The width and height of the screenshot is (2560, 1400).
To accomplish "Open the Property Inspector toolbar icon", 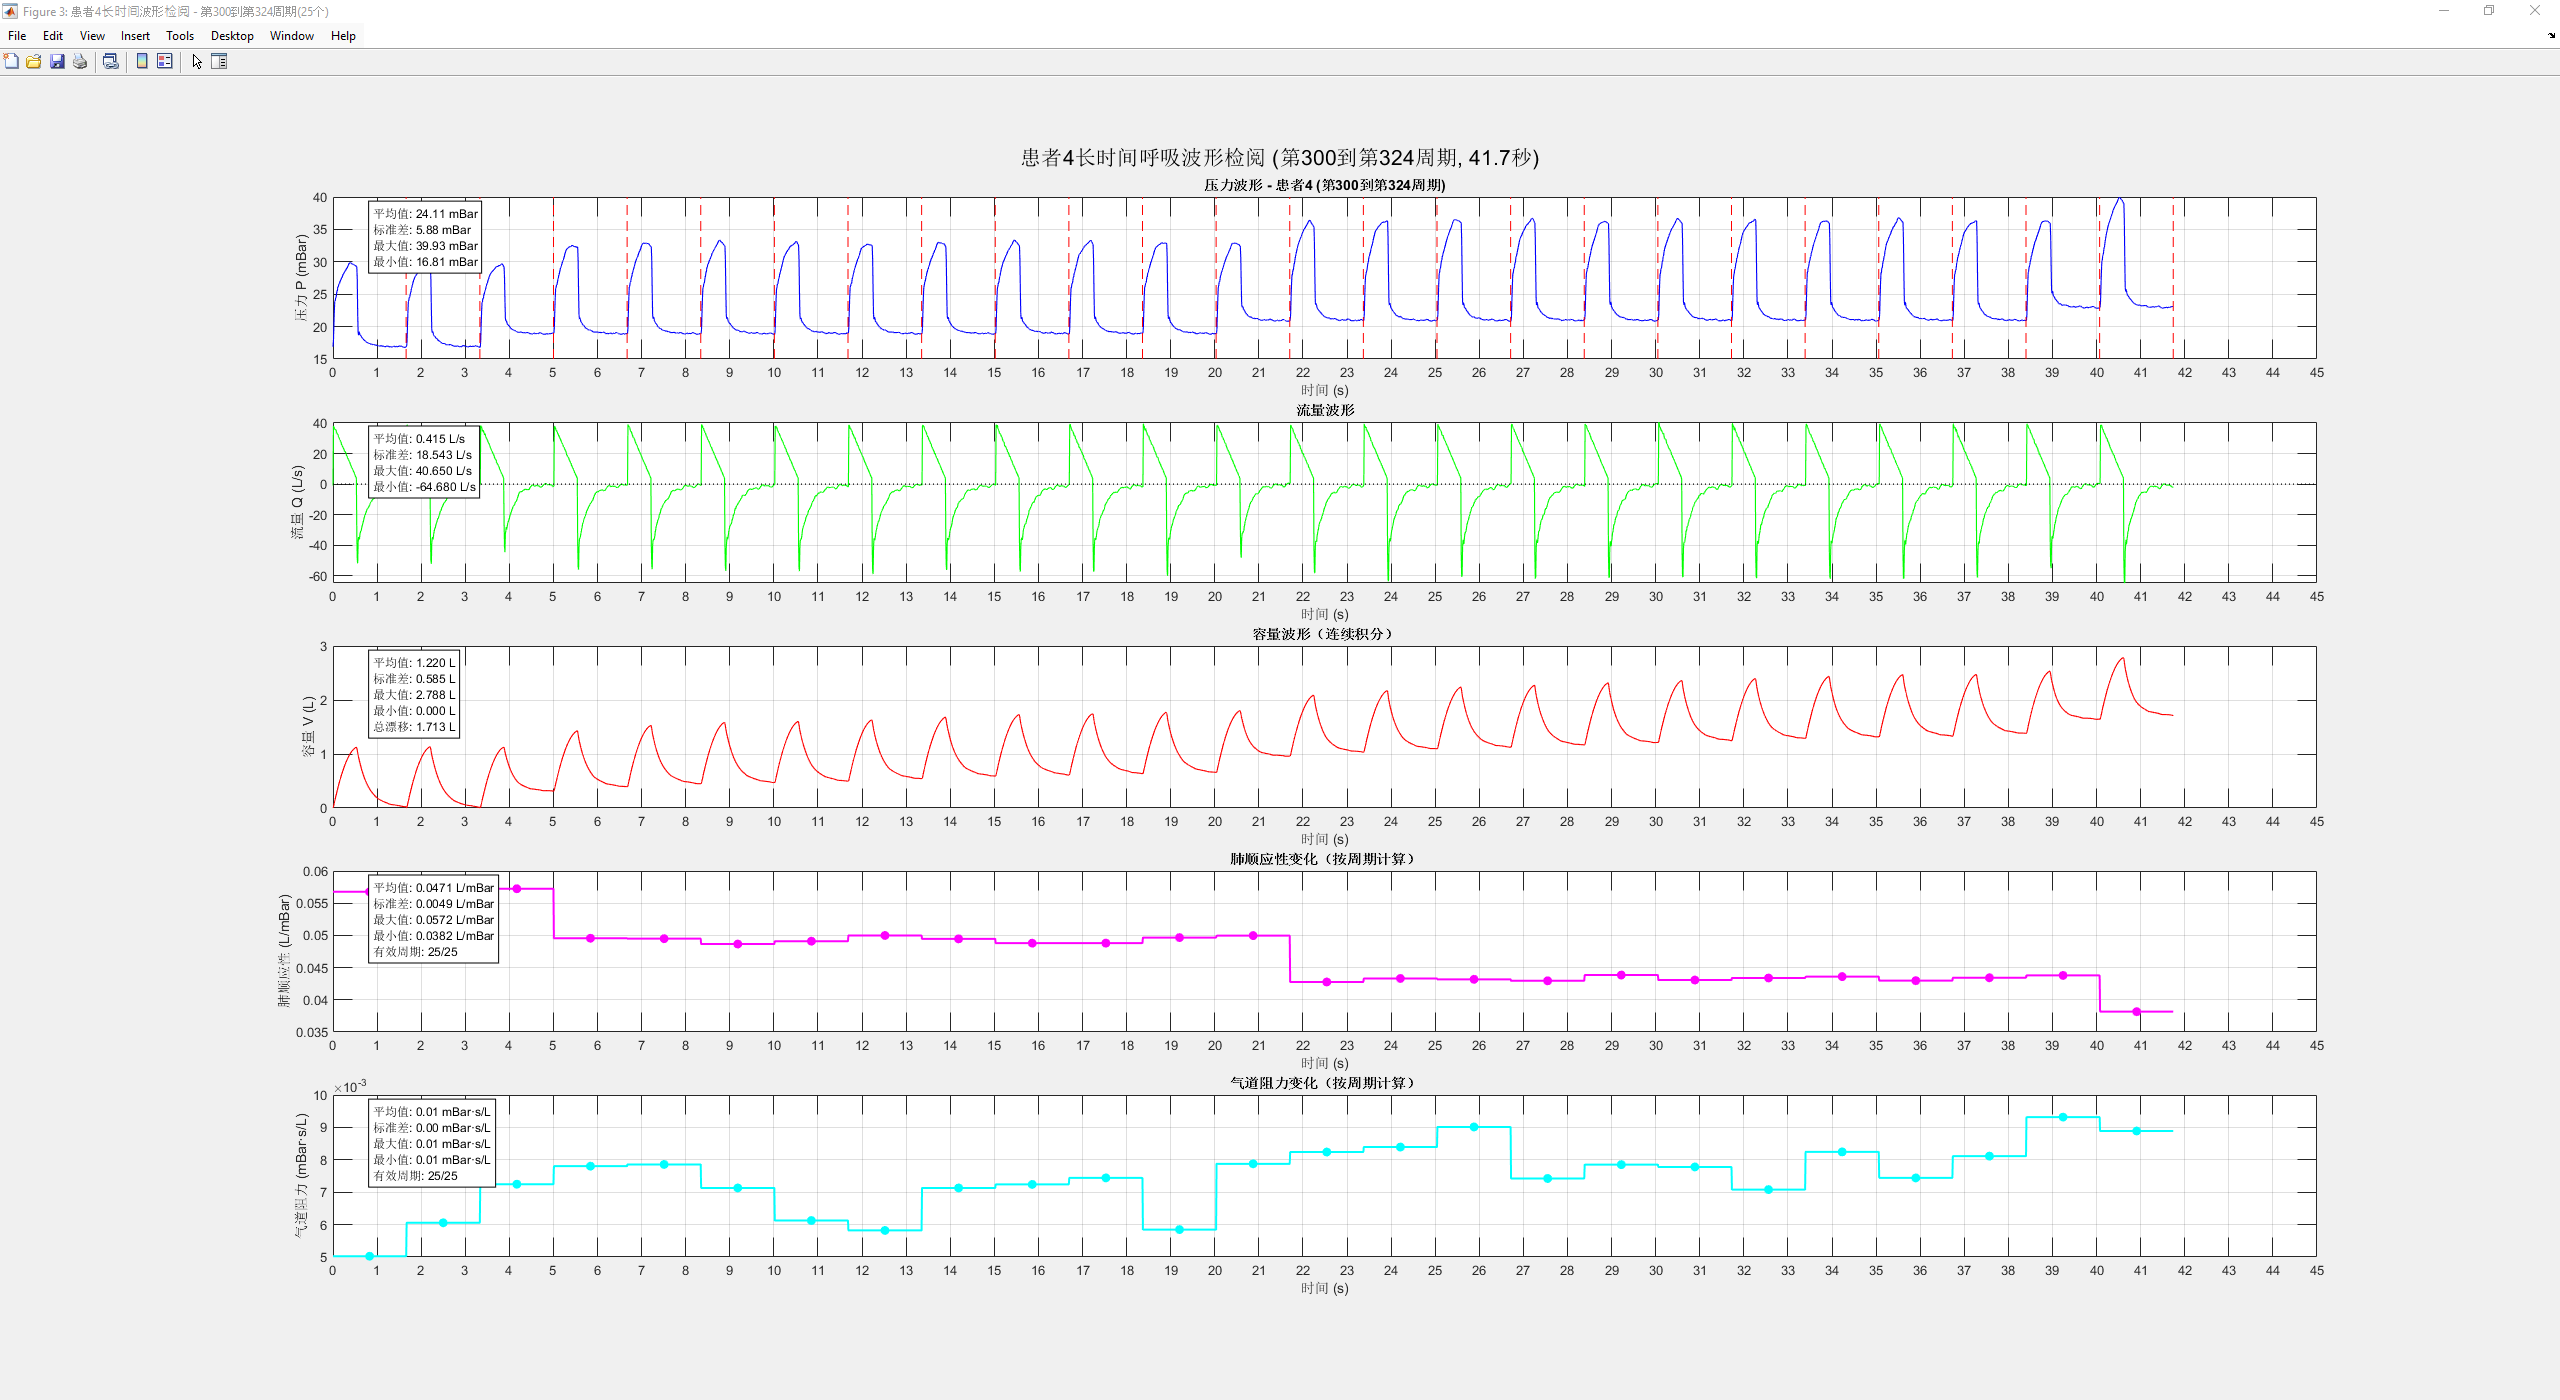I will [x=219, y=61].
